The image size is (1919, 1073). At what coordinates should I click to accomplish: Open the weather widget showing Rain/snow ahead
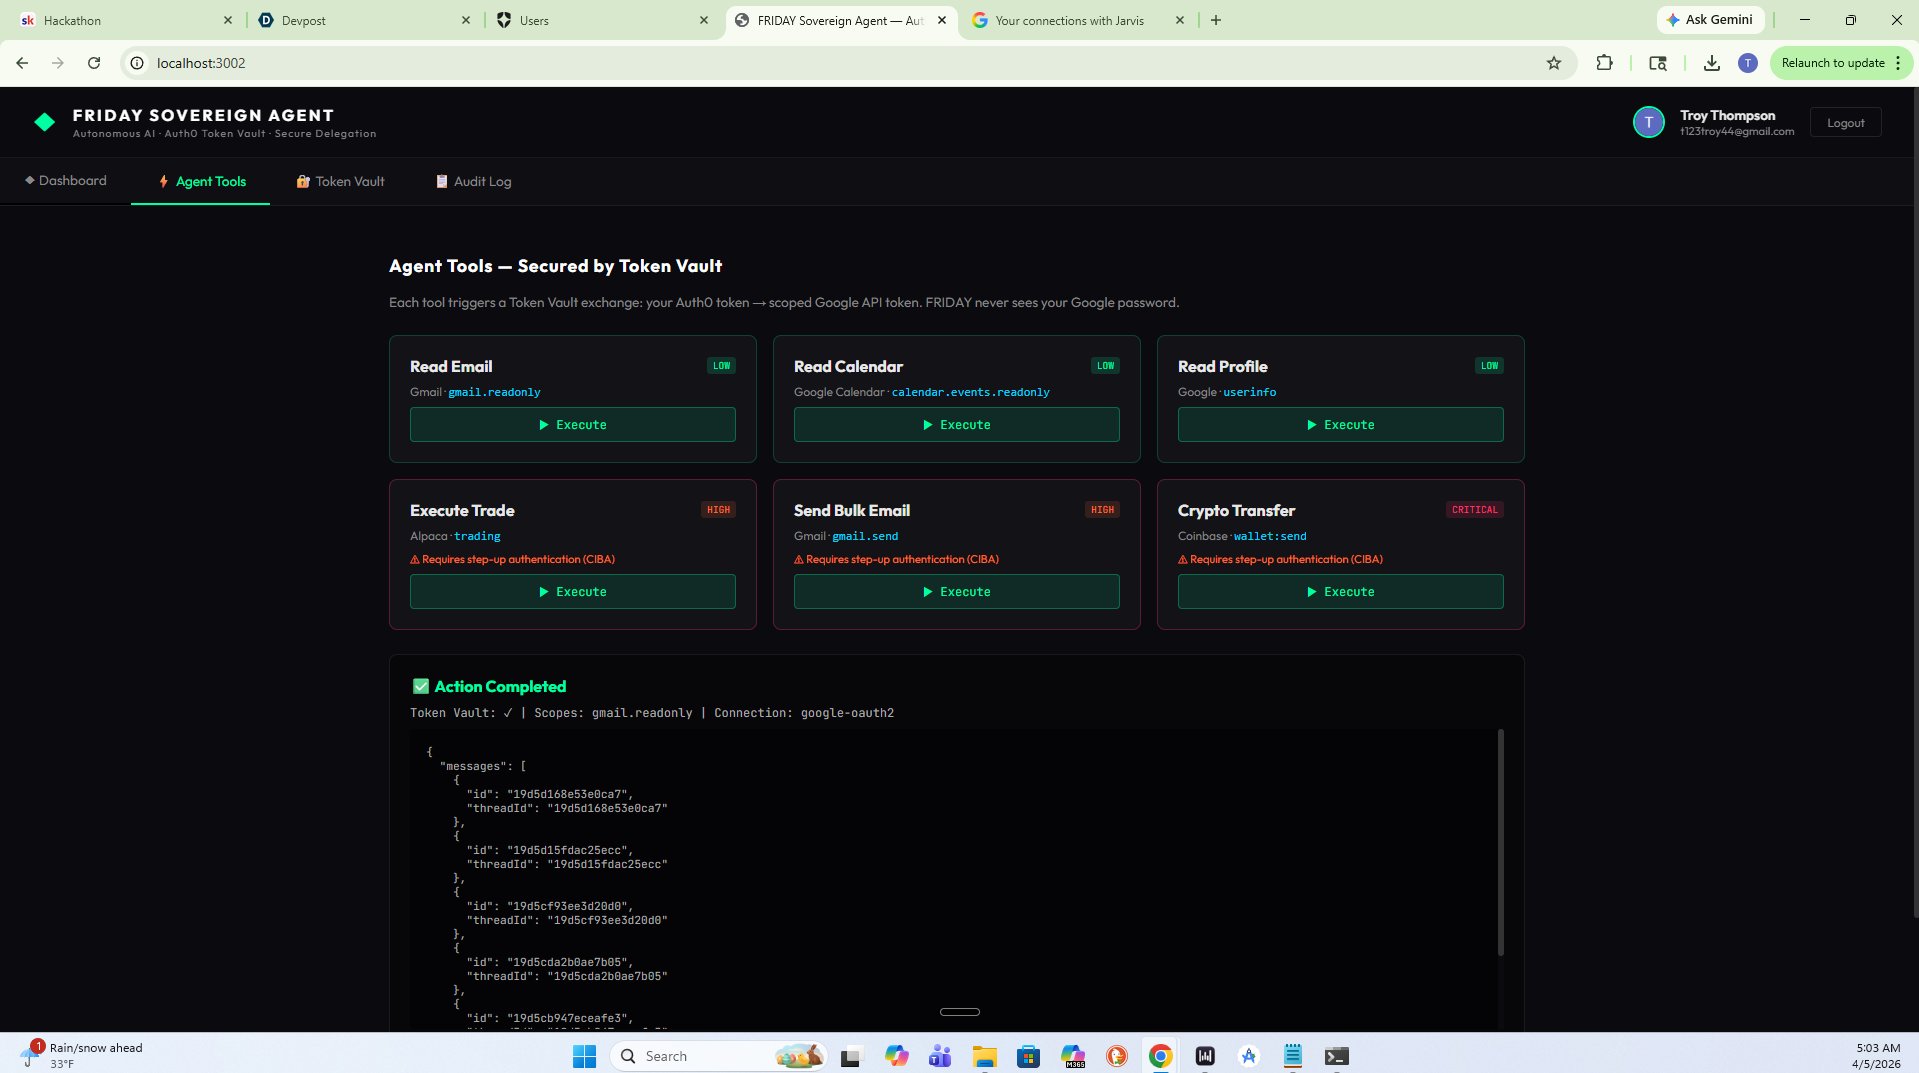[82, 1056]
